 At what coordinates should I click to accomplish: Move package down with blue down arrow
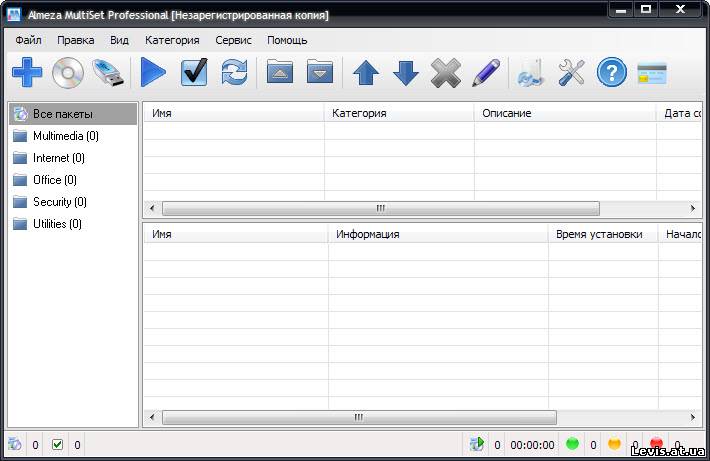[406, 72]
